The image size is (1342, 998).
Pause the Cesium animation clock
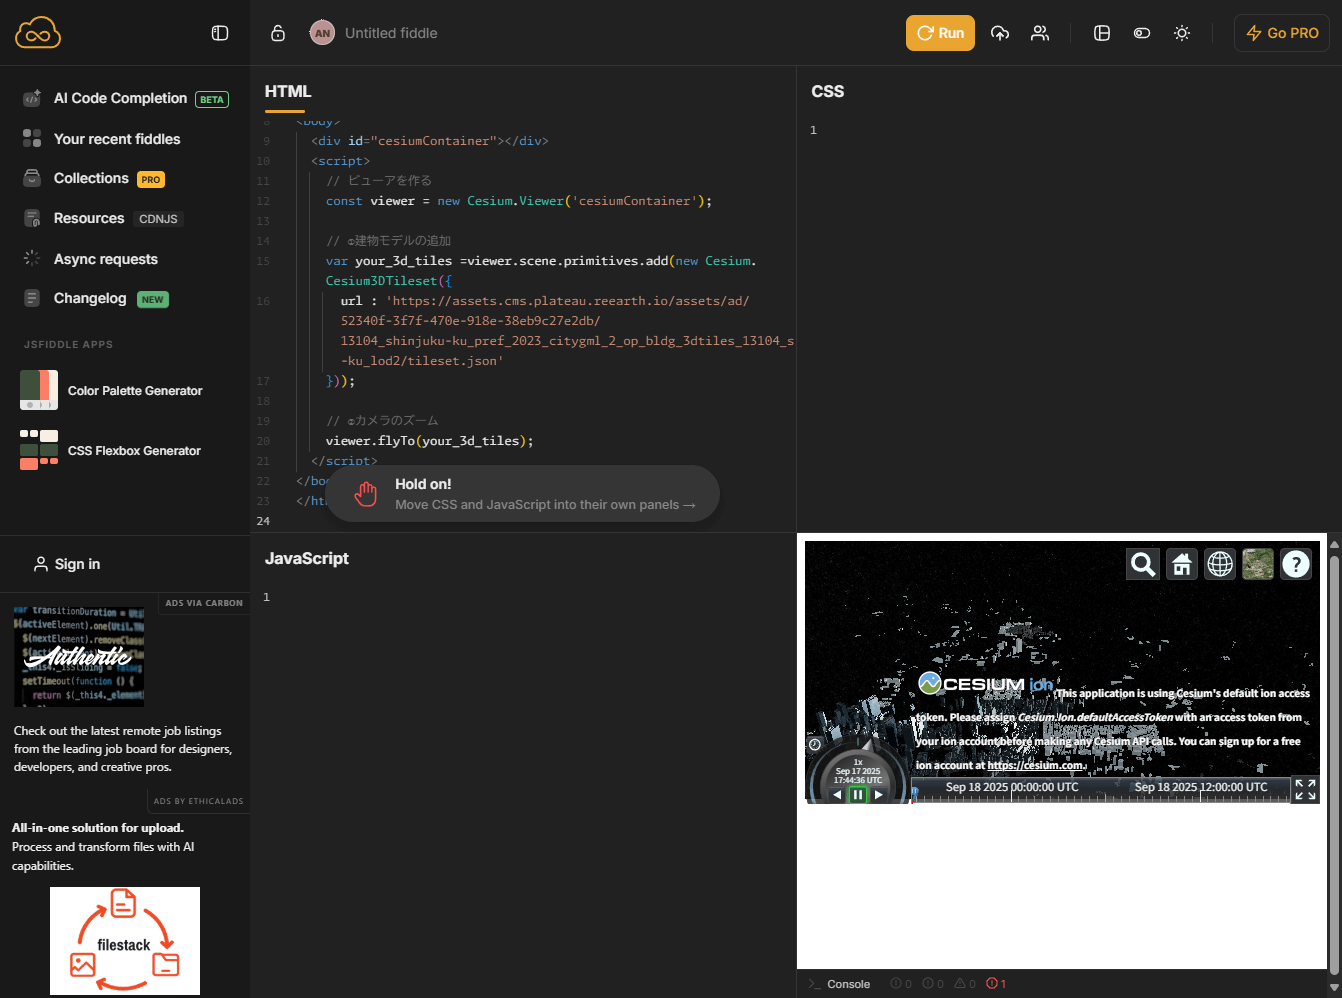[x=857, y=795]
